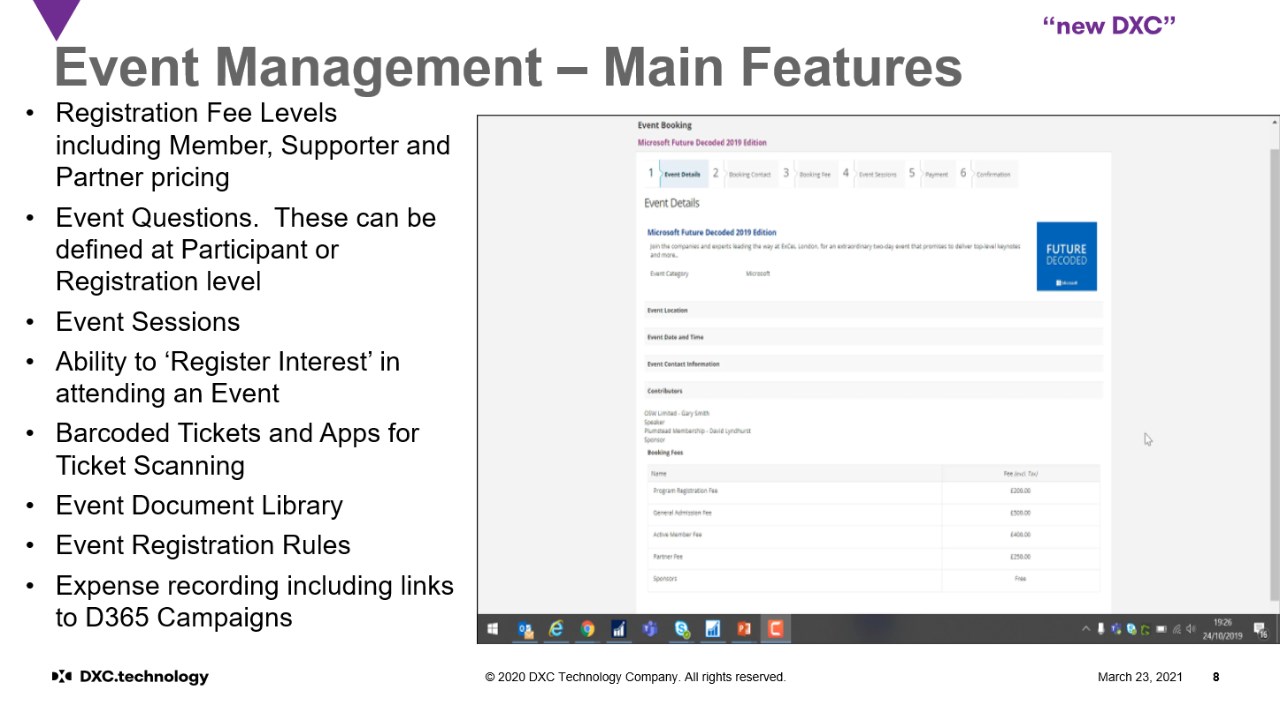Click the battery status tray icon
Viewport: 1280px width, 720px height.
[1161, 629]
